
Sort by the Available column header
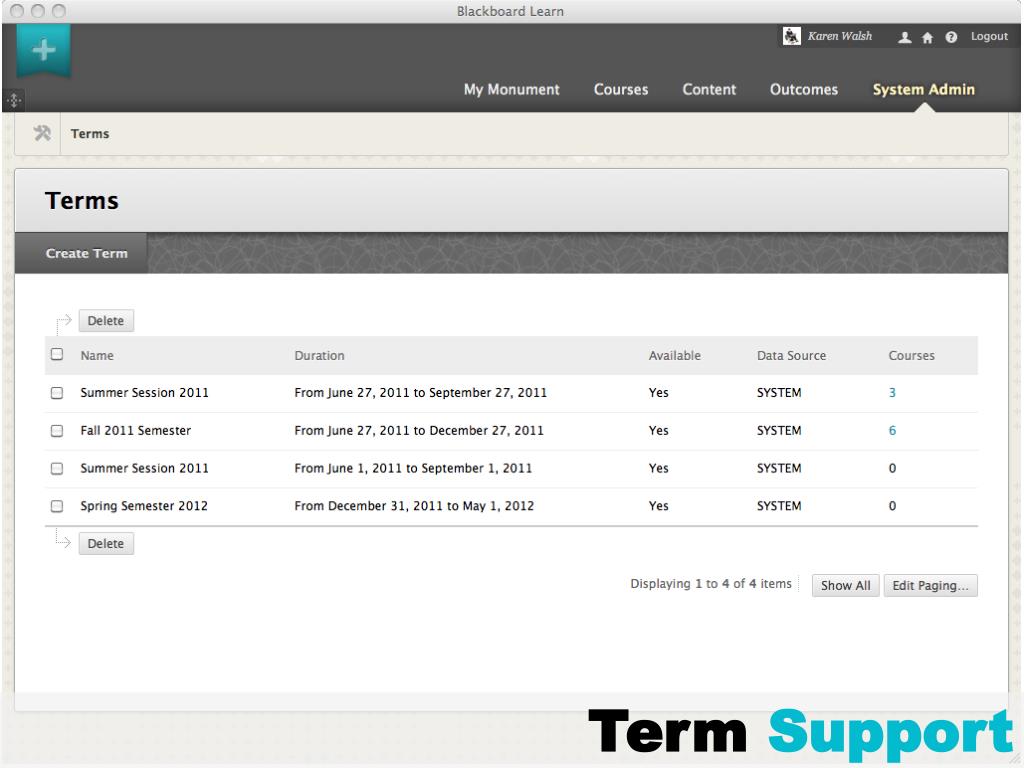674,355
